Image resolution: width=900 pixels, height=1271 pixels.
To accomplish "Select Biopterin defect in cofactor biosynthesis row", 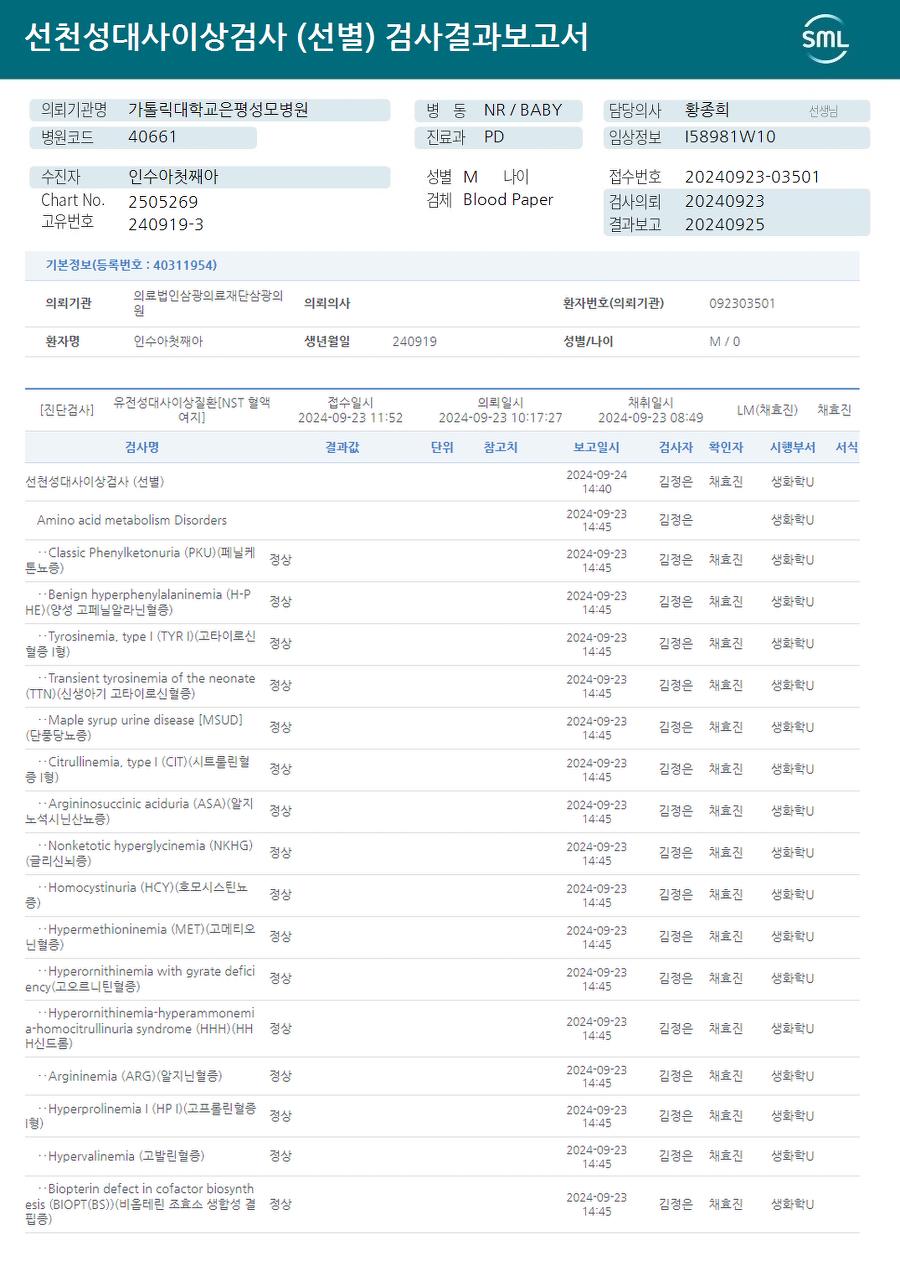I will click(442, 1204).
